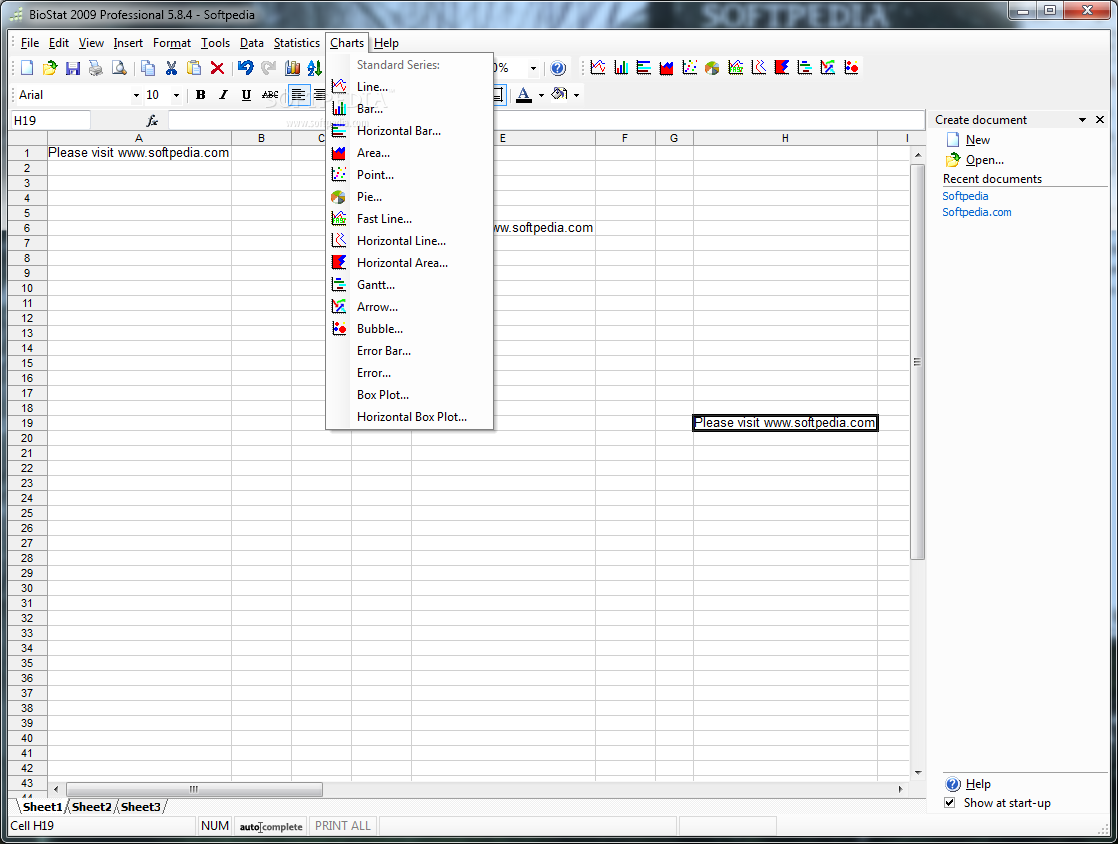
Task: Click the Arrow chart icon in the toolbar
Action: (x=828, y=67)
